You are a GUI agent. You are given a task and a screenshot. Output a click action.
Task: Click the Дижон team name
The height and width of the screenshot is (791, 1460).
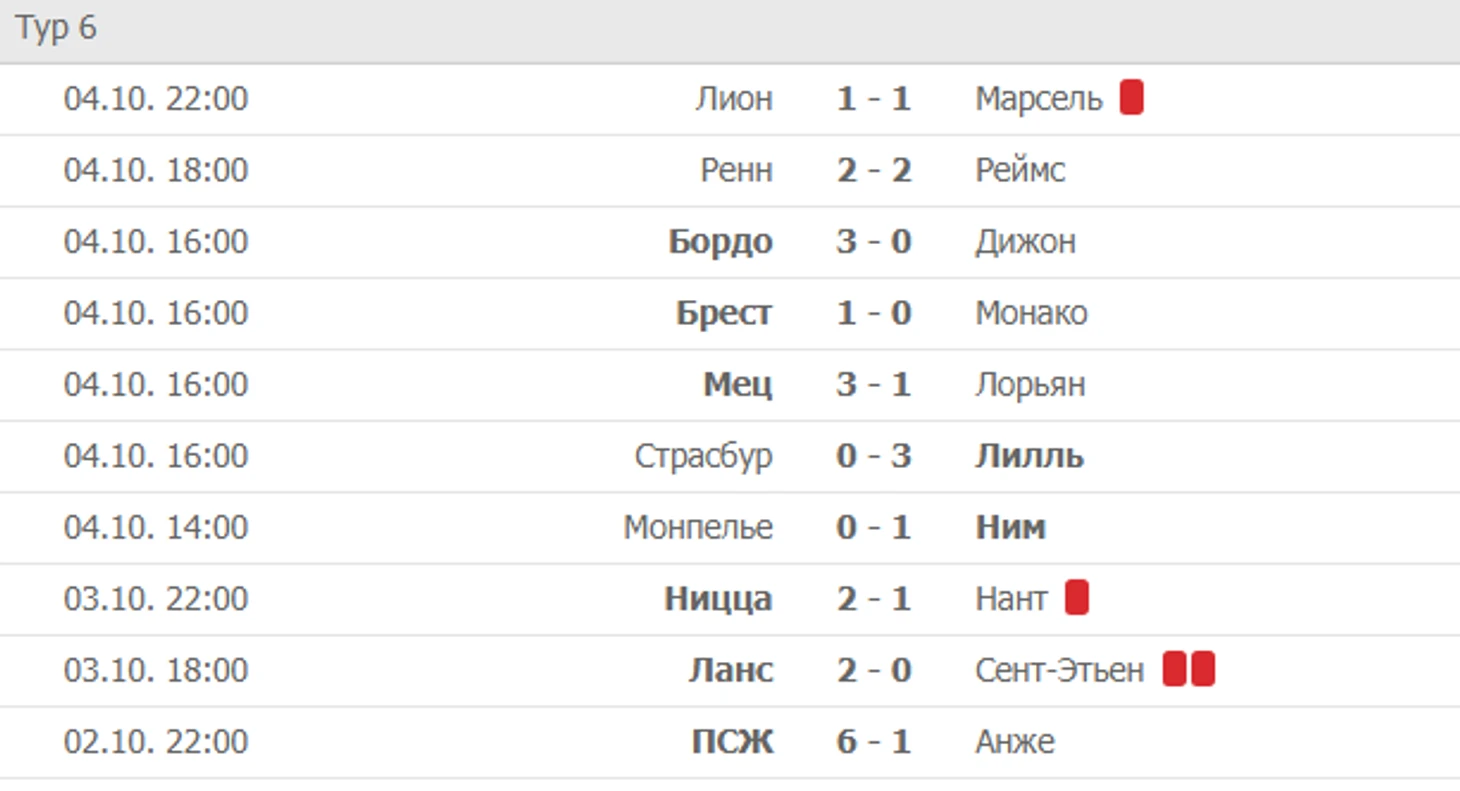[1026, 242]
